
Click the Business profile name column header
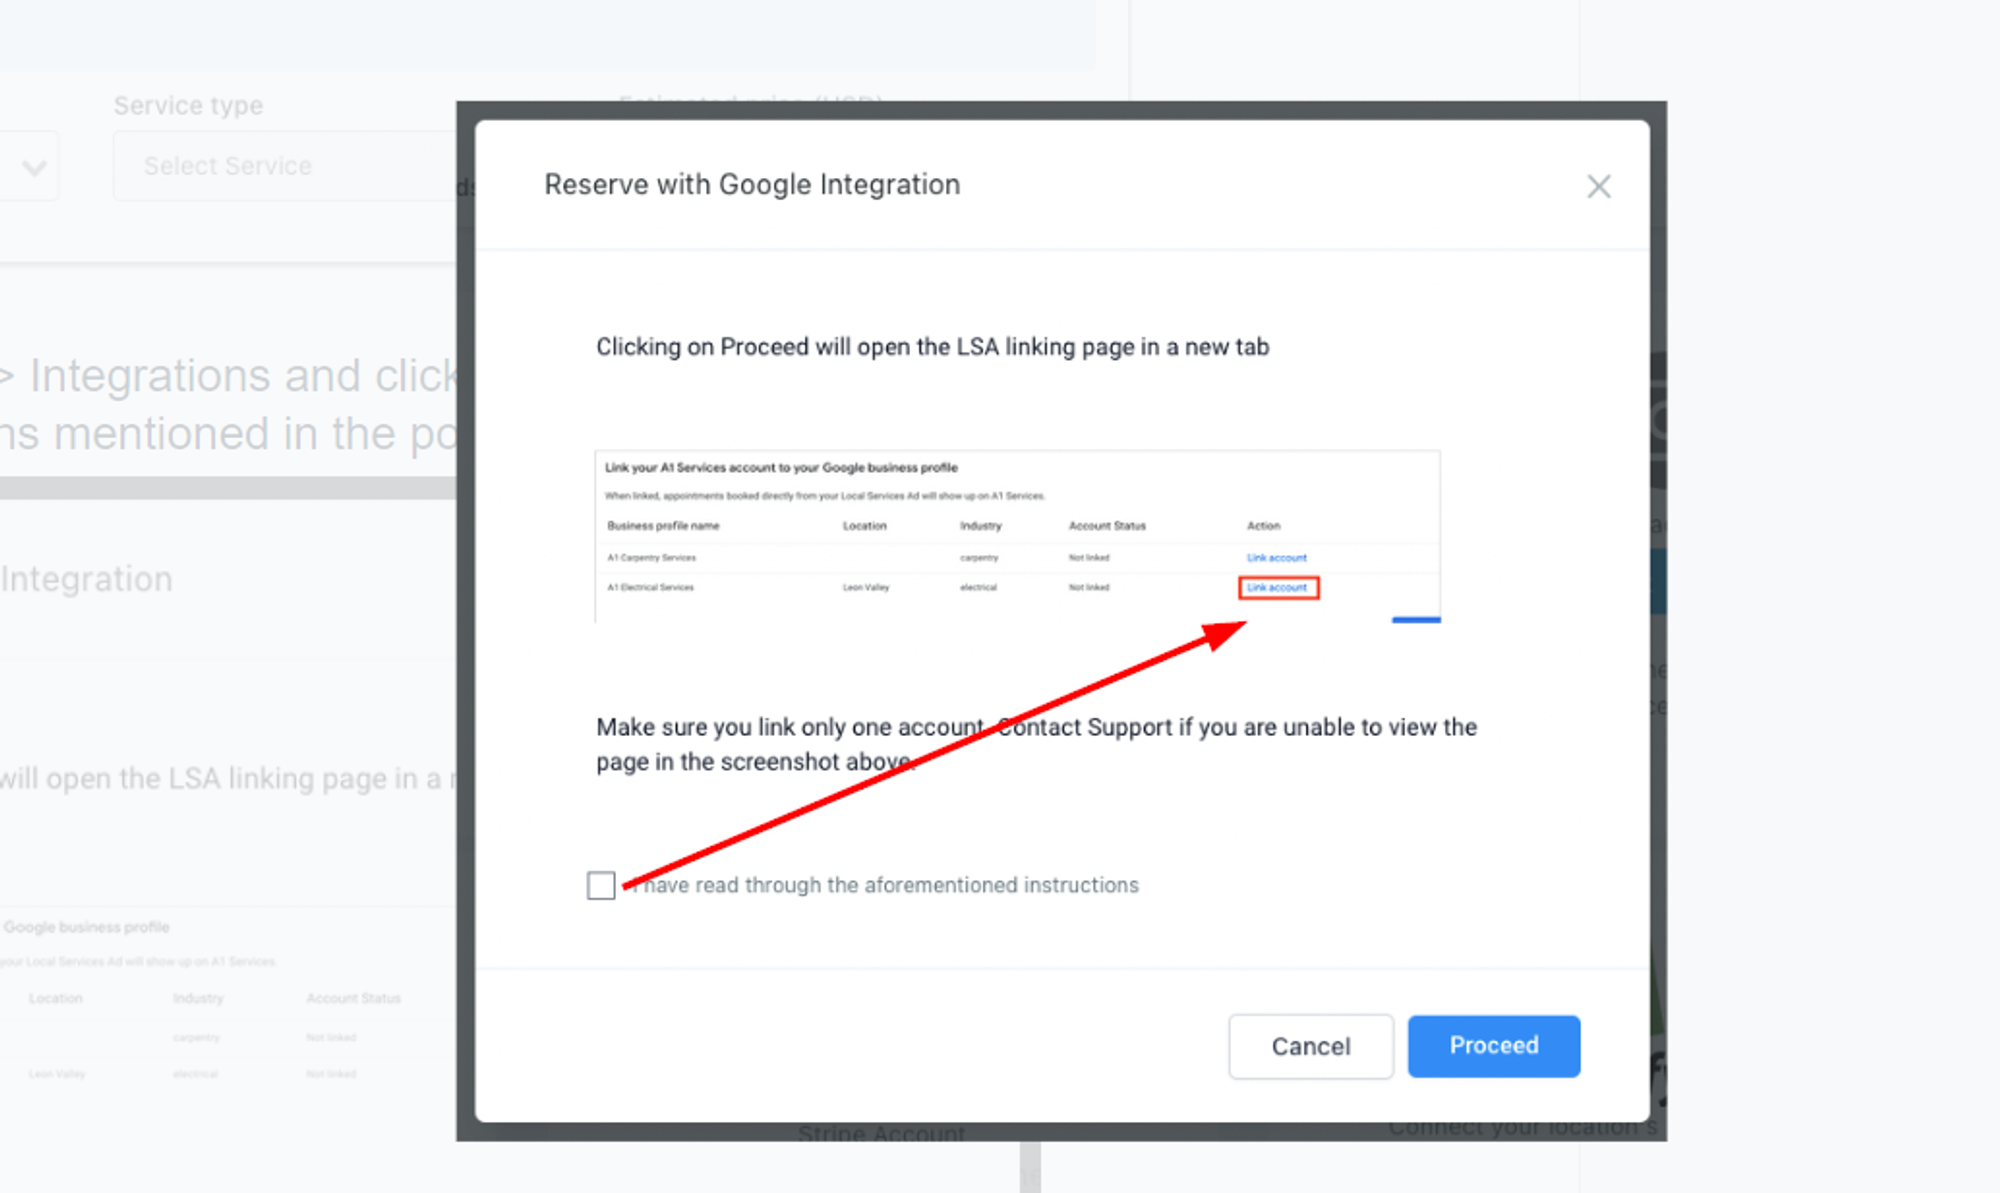(663, 525)
